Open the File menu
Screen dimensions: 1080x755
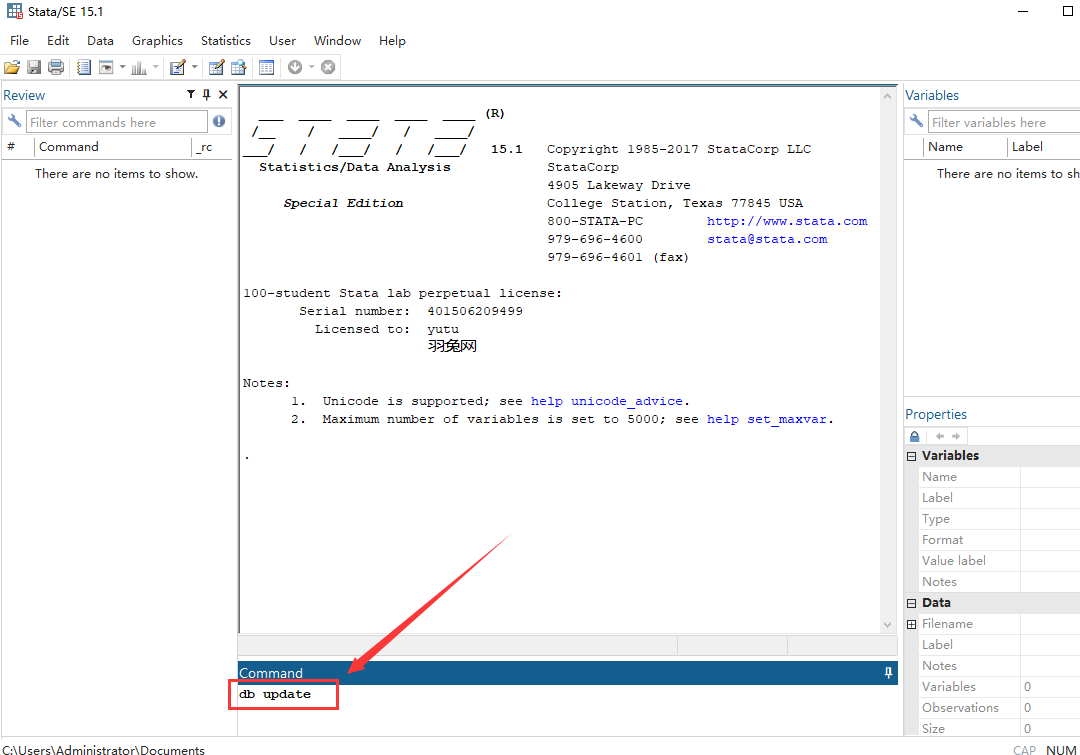pyautogui.click(x=19, y=41)
